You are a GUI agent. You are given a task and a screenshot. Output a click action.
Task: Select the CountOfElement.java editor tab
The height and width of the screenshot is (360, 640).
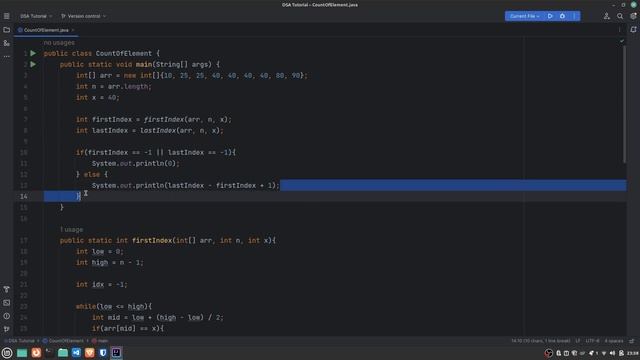[x=46, y=30]
